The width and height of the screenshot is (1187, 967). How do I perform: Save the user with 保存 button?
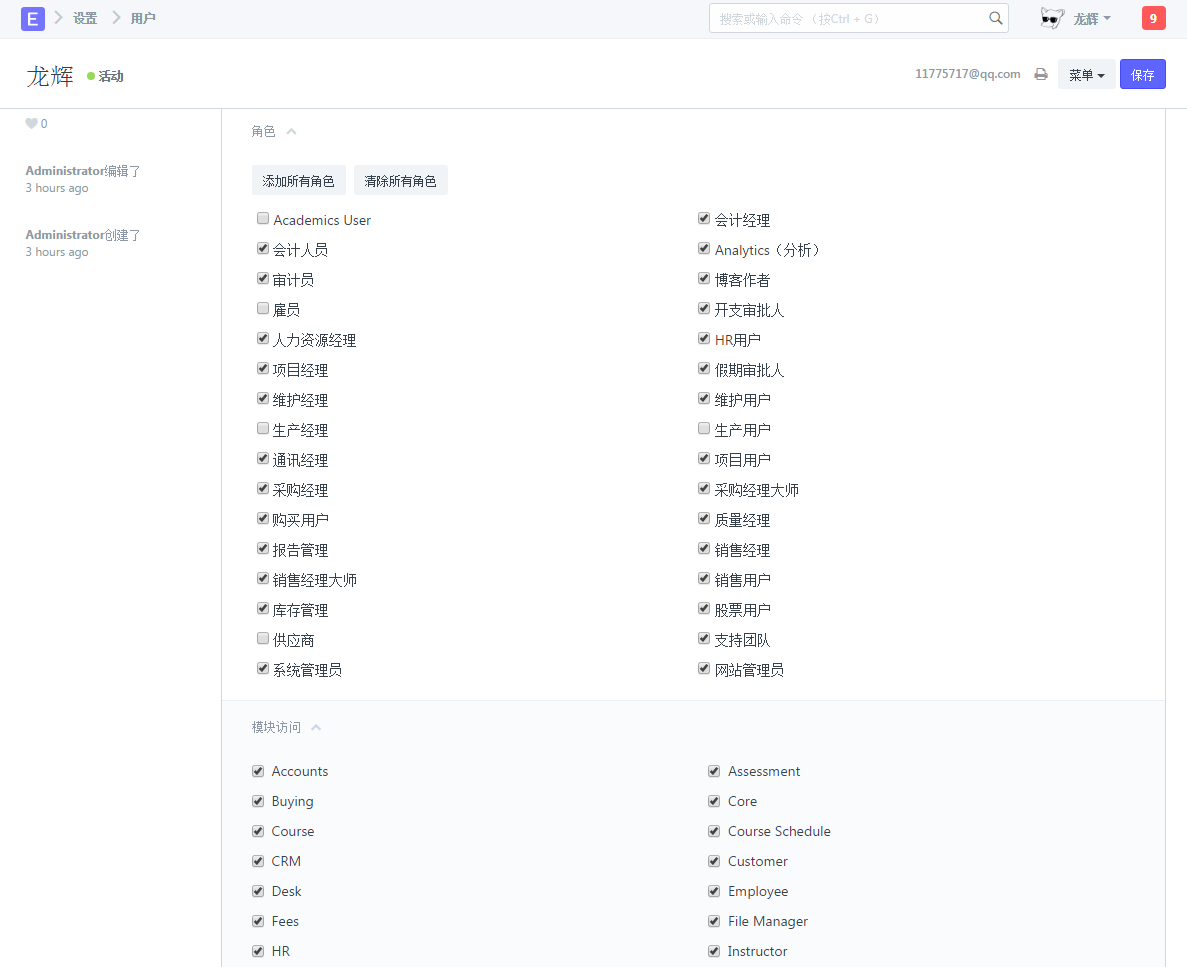(1142, 75)
